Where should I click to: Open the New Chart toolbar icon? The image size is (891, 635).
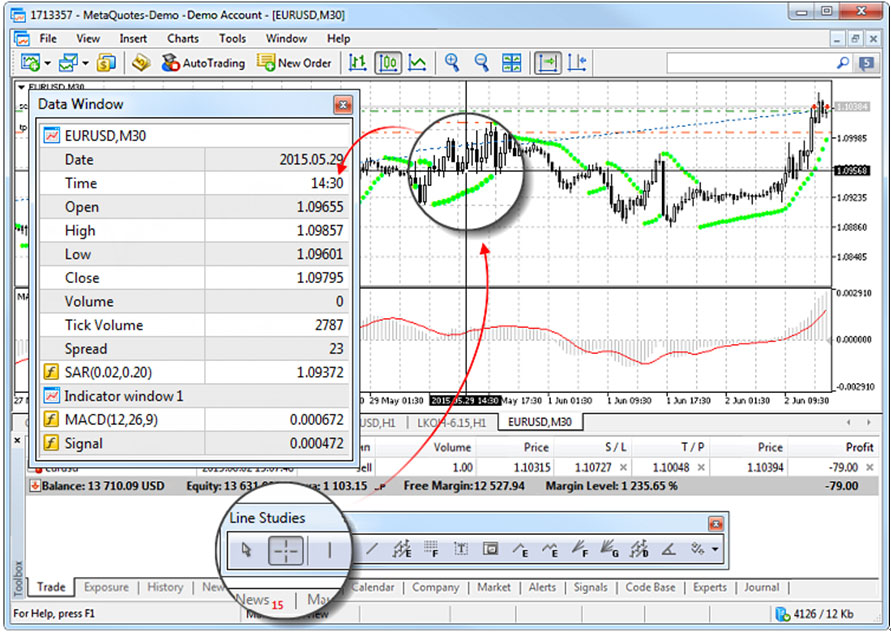pos(30,63)
